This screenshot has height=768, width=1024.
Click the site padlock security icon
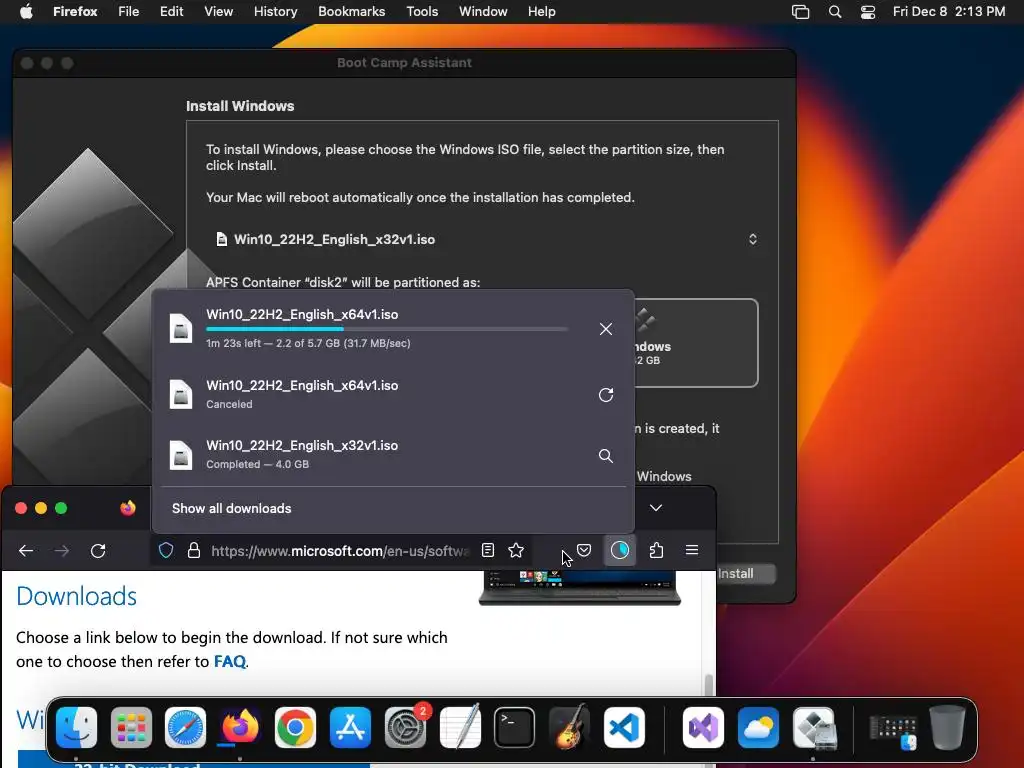click(x=194, y=551)
